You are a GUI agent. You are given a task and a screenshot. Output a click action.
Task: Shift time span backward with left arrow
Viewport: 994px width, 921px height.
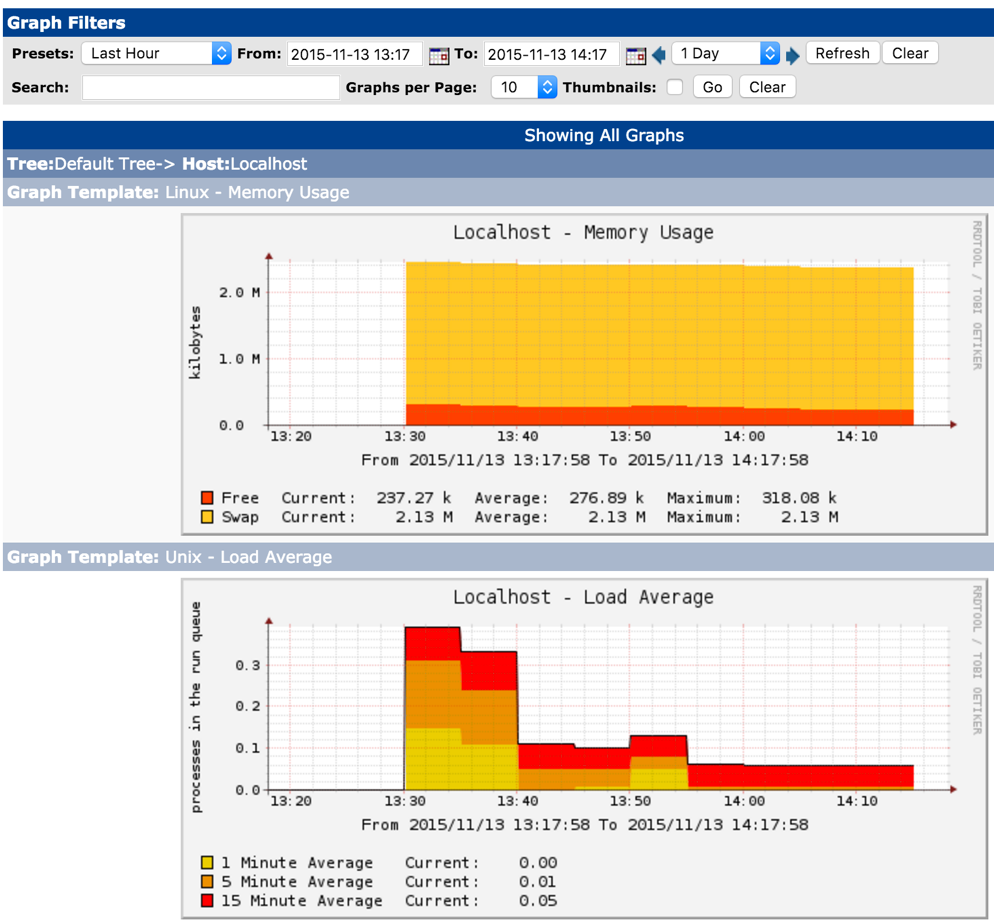point(659,55)
